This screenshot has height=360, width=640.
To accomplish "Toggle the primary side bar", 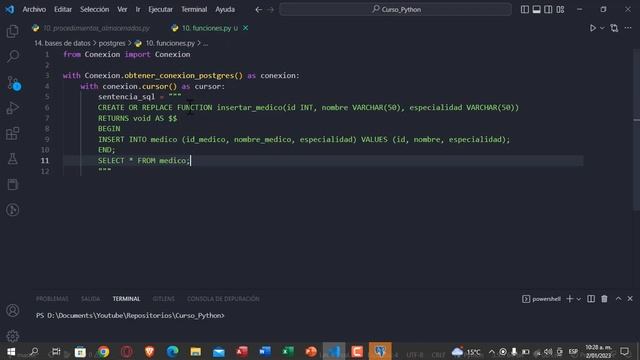I will (524, 9).
